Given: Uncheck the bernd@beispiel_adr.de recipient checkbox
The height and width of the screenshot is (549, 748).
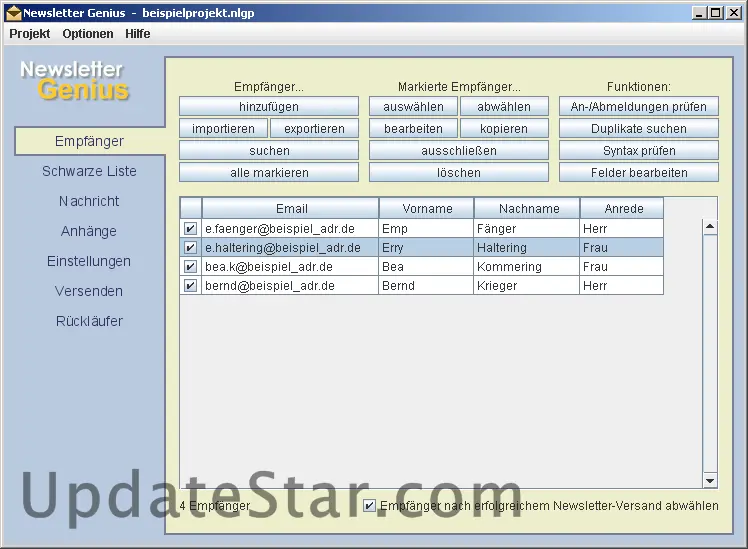Looking at the screenshot, I should 190,286.
